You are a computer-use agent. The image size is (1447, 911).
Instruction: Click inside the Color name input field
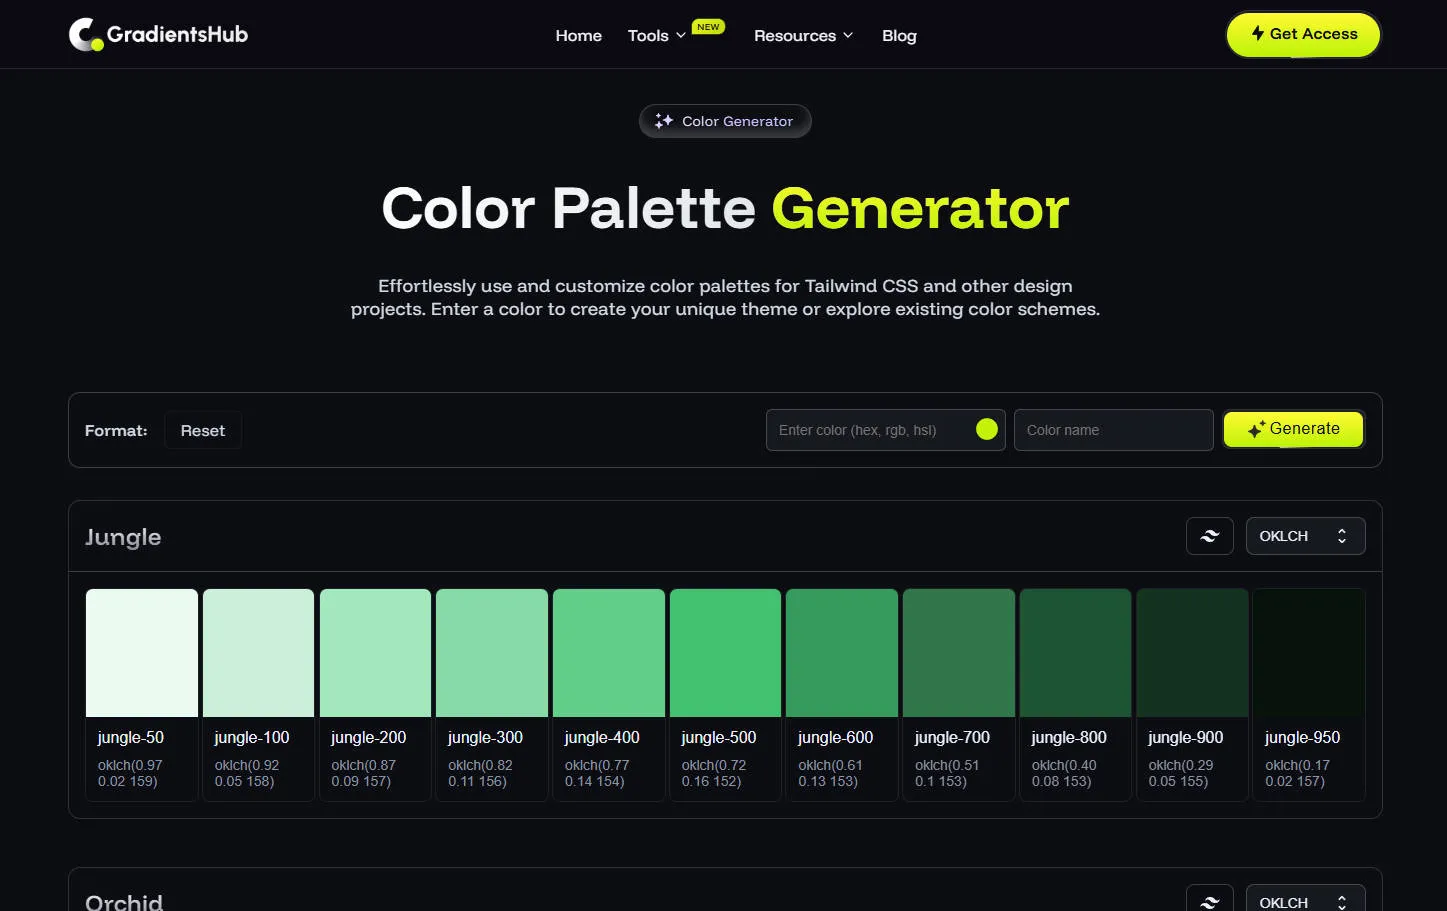click(1113, 429)
